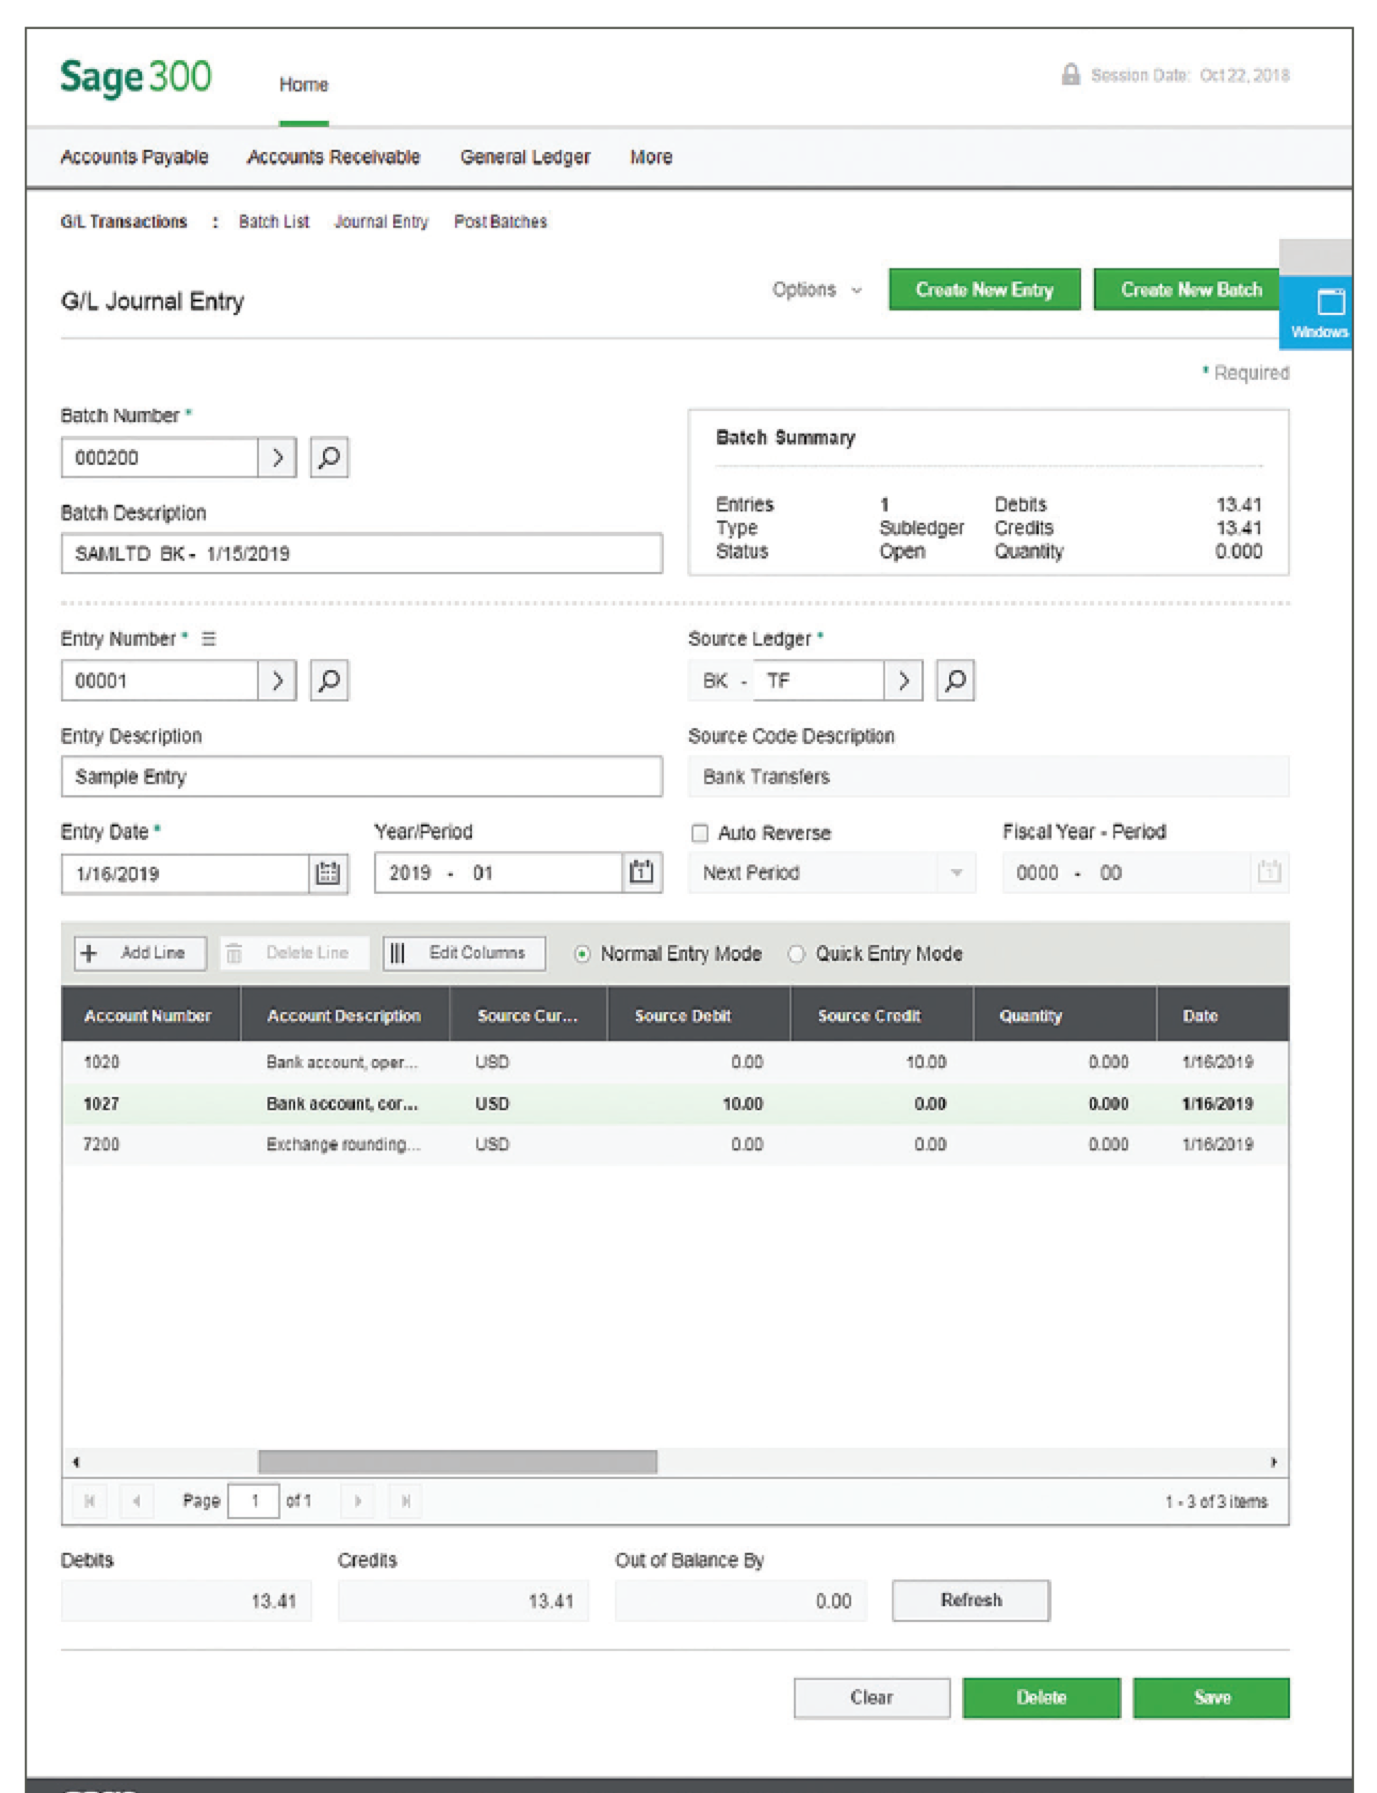This screenshot has height=1793, width=1377.
Task: Select Normal Entry Mode radio button
Action: pyautogui.click(x=582, y=954)
